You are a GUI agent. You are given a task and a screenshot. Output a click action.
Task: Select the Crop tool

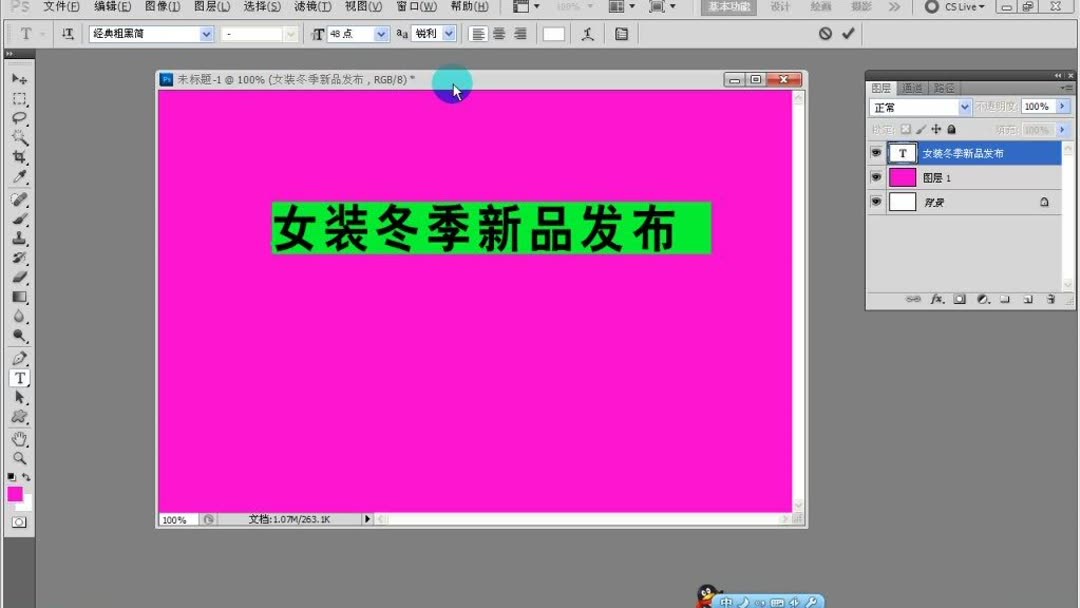[19, 158]
